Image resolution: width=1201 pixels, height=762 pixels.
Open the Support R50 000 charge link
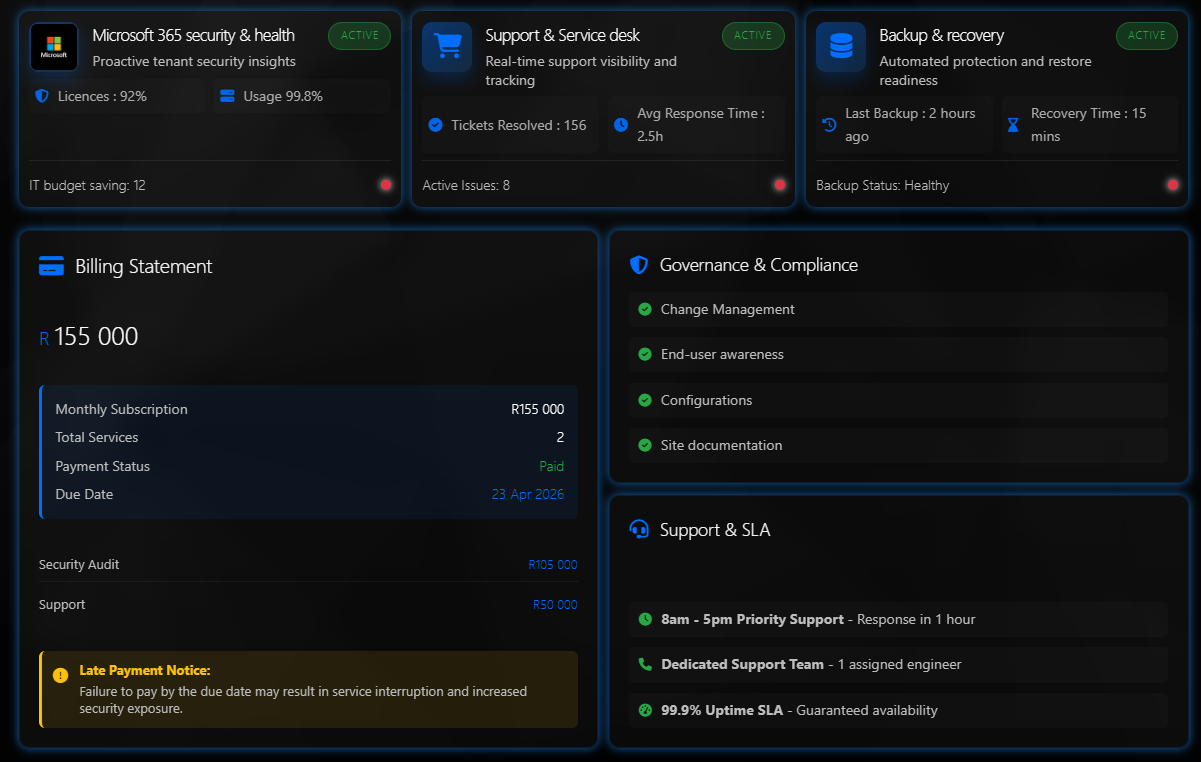[555, 604]
